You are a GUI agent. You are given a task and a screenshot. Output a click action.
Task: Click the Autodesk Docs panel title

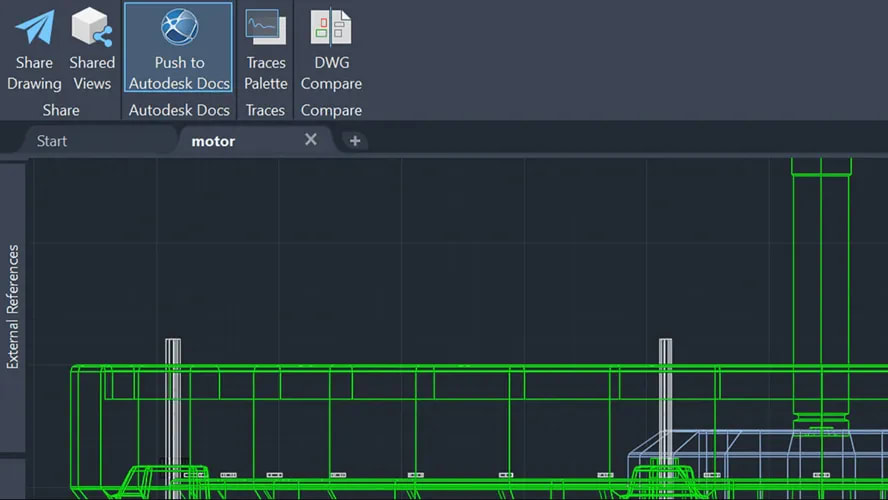[179, 110]
